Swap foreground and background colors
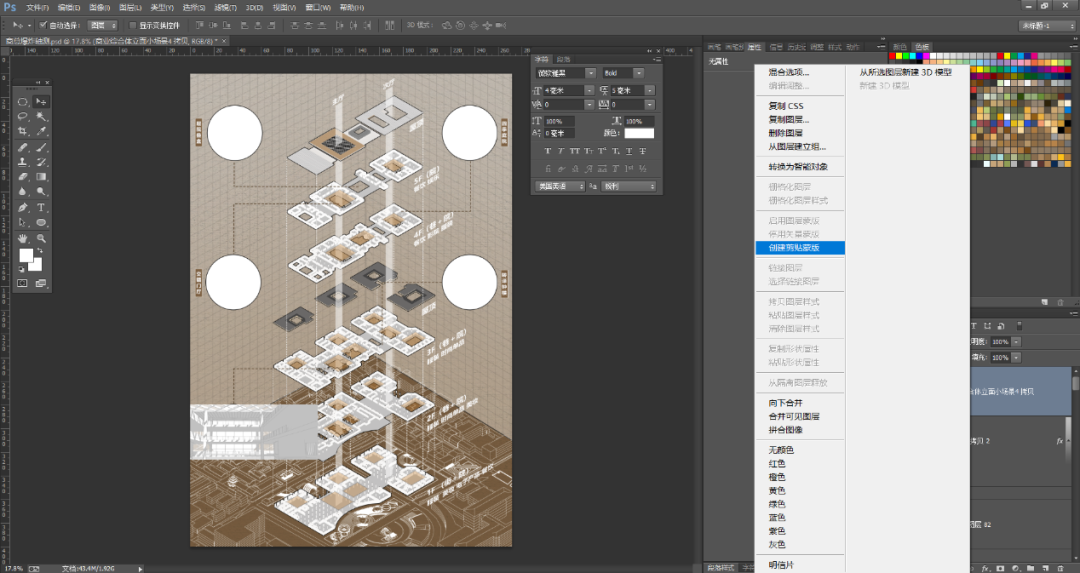Screen dimensions: 1080x573 tap(40, 251)
